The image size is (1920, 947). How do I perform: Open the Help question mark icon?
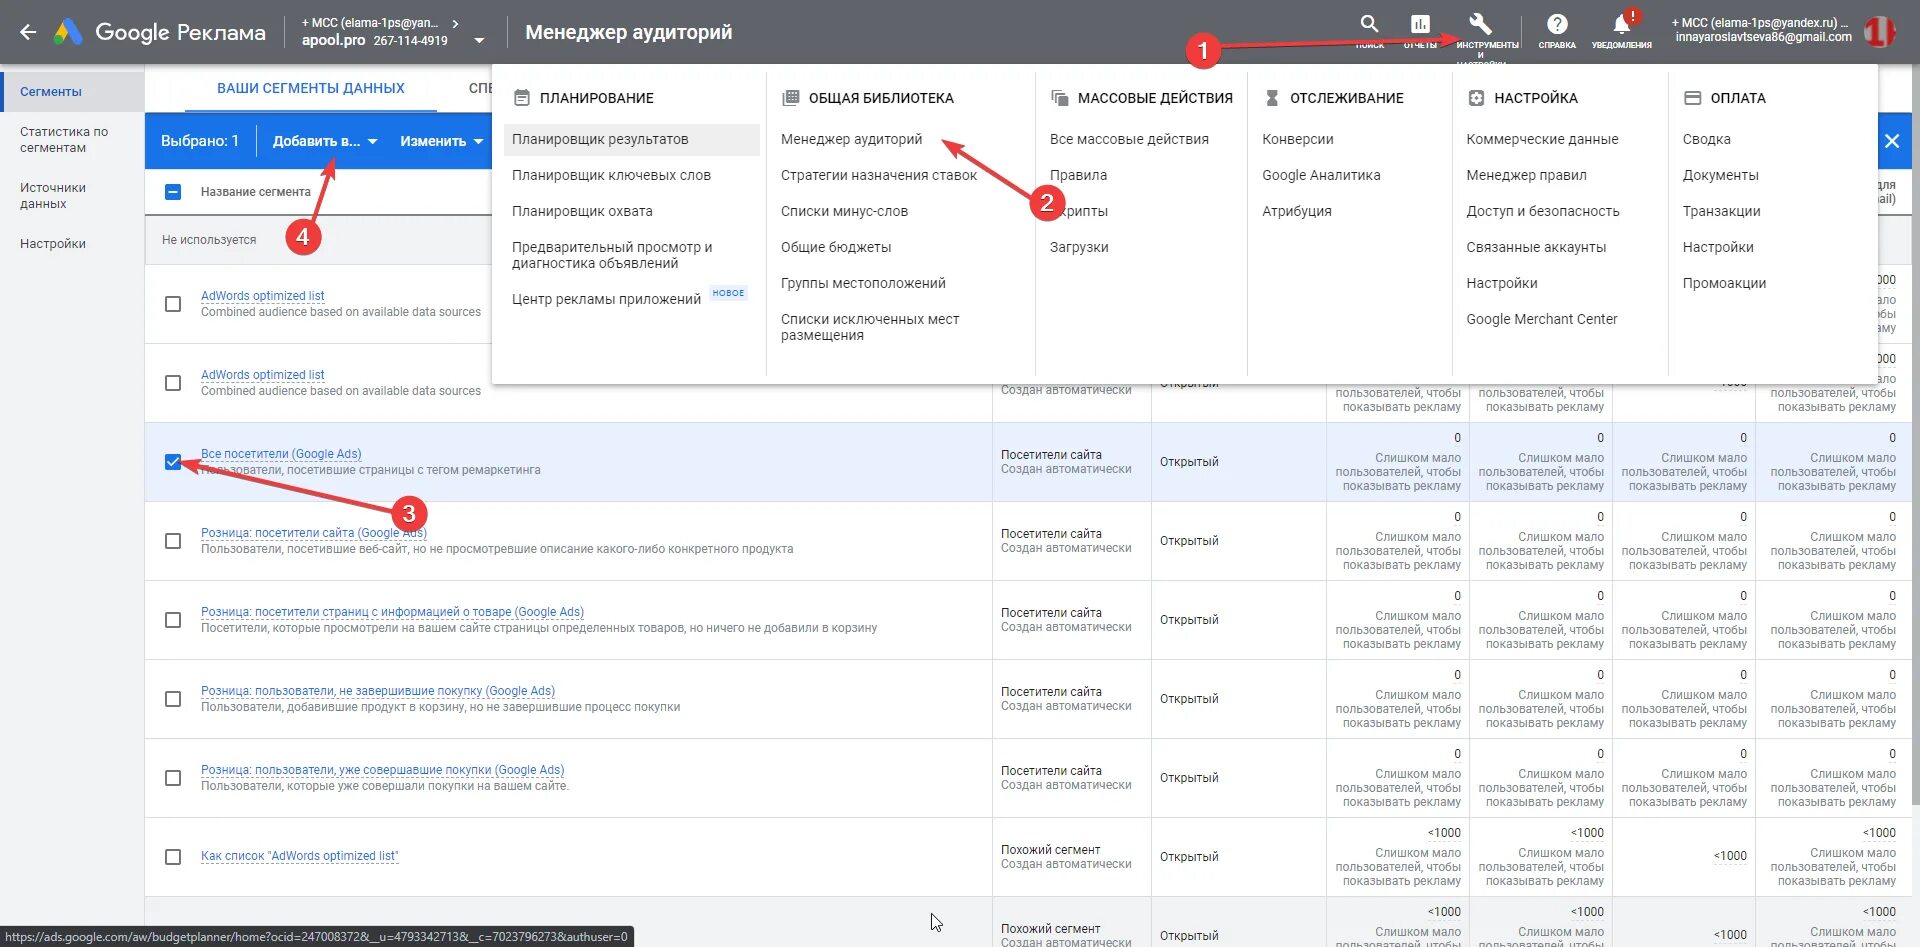click(x=1557, y=24)
